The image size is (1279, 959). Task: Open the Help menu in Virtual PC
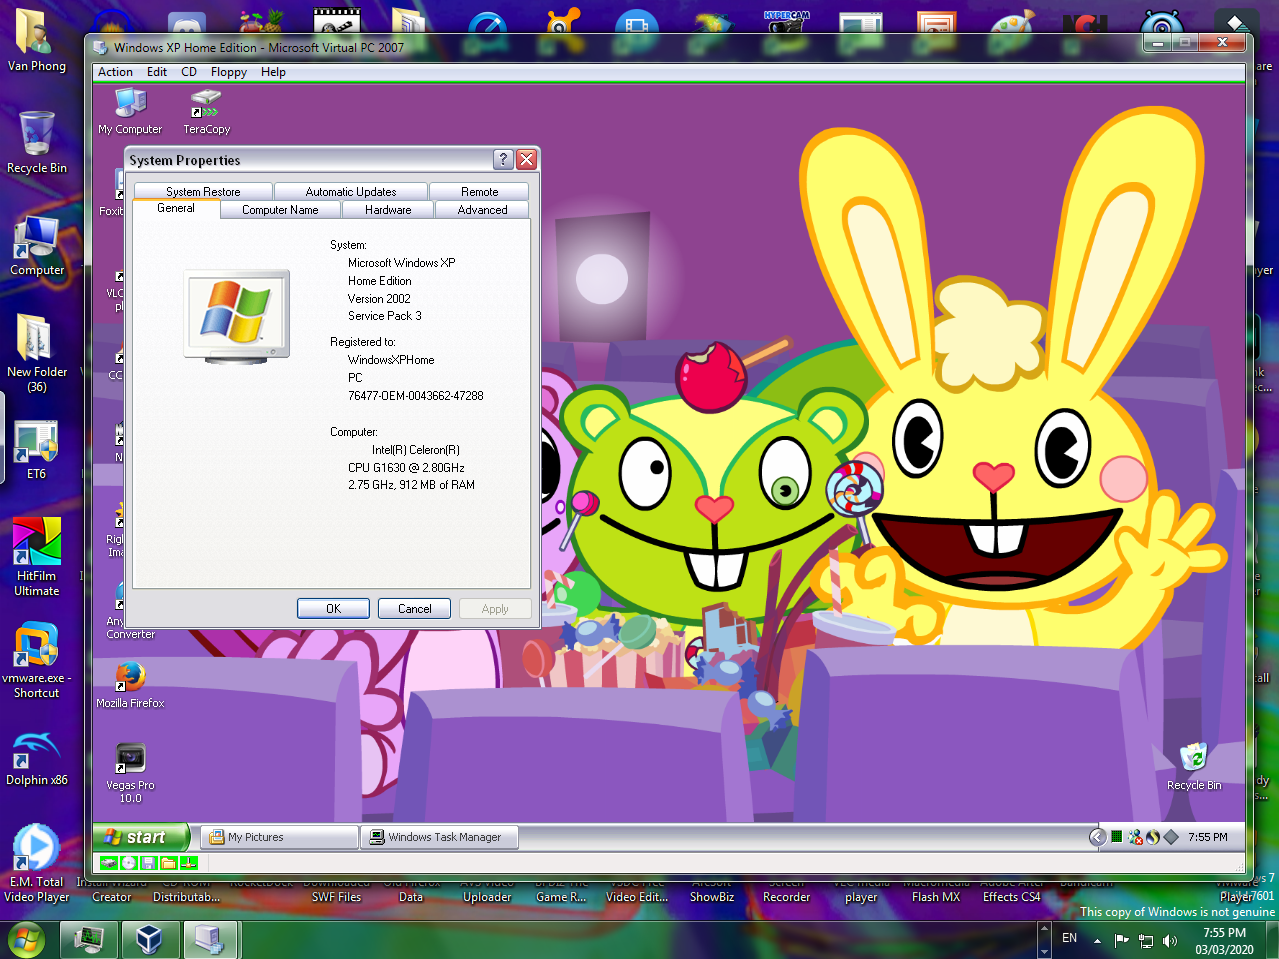273,72
